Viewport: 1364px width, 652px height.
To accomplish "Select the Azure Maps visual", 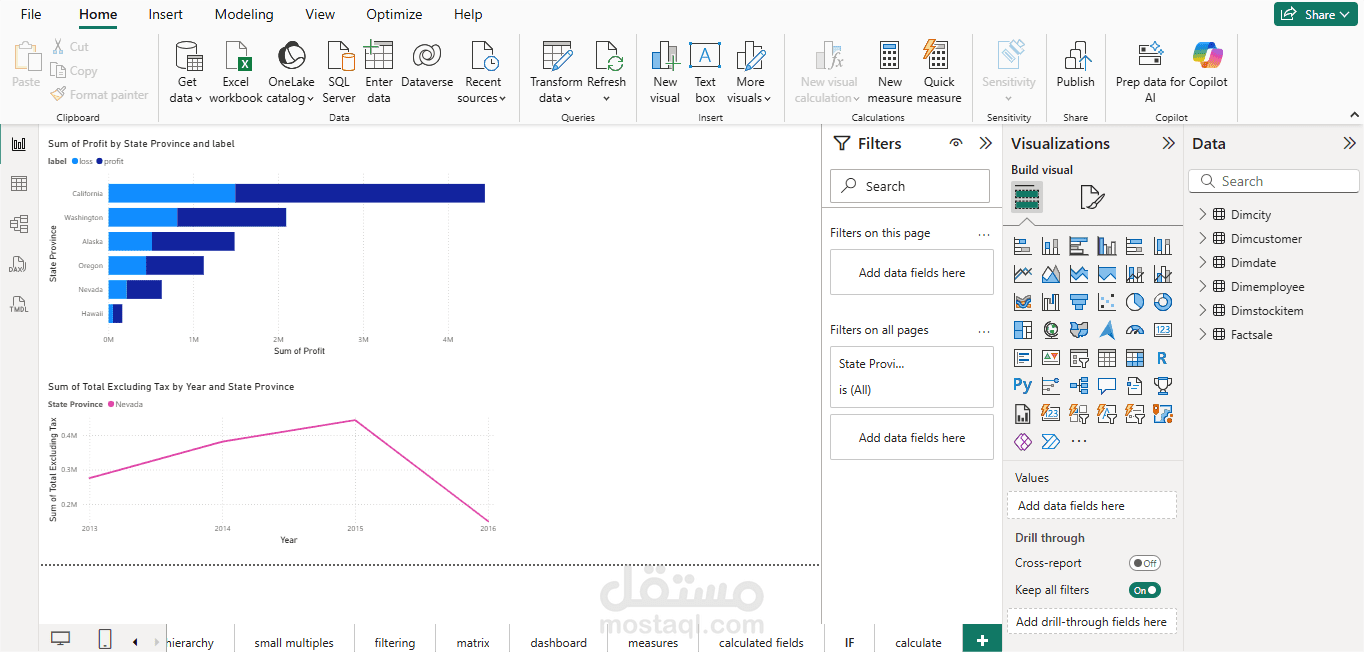I will [1106, 329].
